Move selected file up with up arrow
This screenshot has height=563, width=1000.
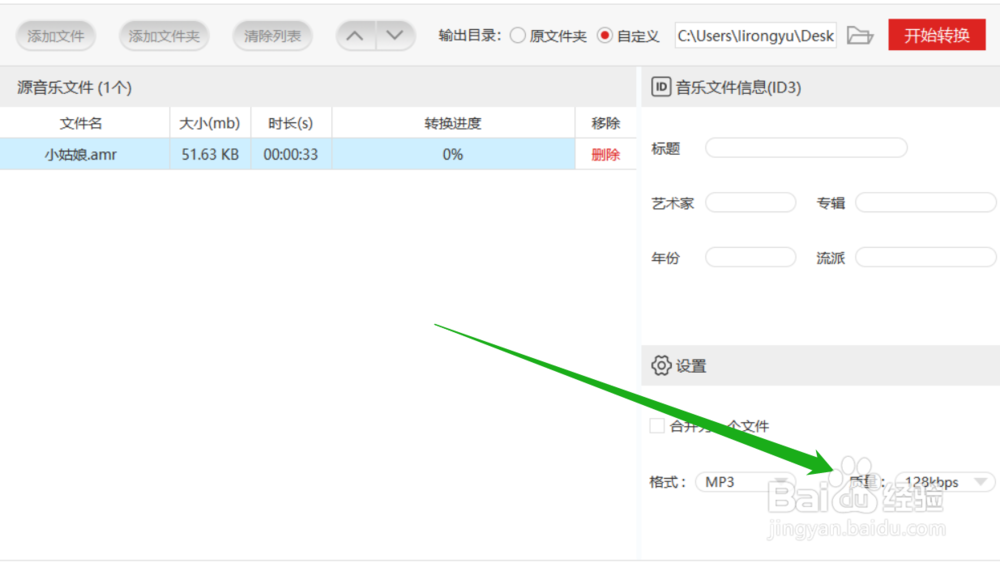[356, 36]
